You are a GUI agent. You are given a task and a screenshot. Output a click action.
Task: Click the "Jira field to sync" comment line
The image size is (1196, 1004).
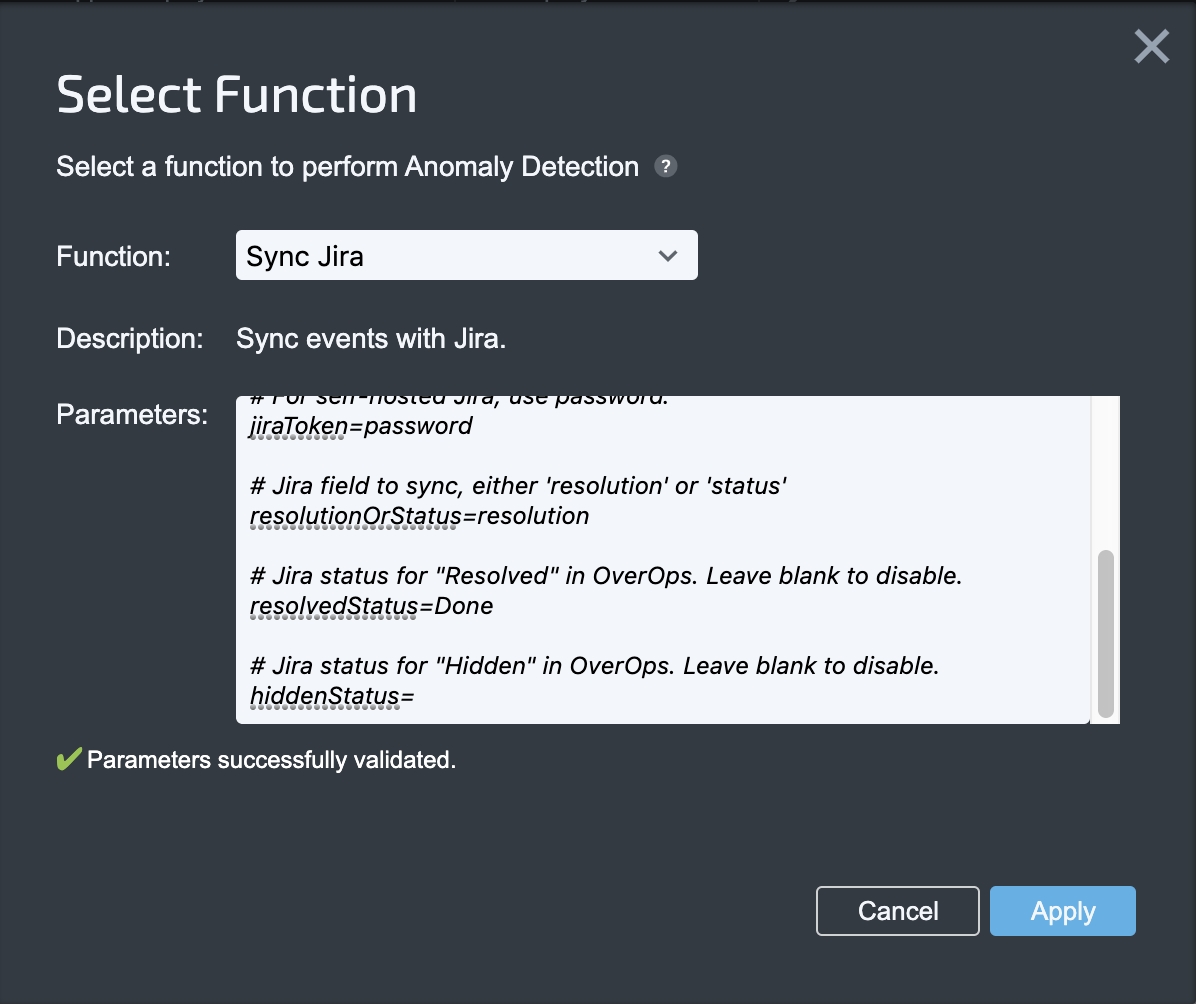[x=518, y=487]
